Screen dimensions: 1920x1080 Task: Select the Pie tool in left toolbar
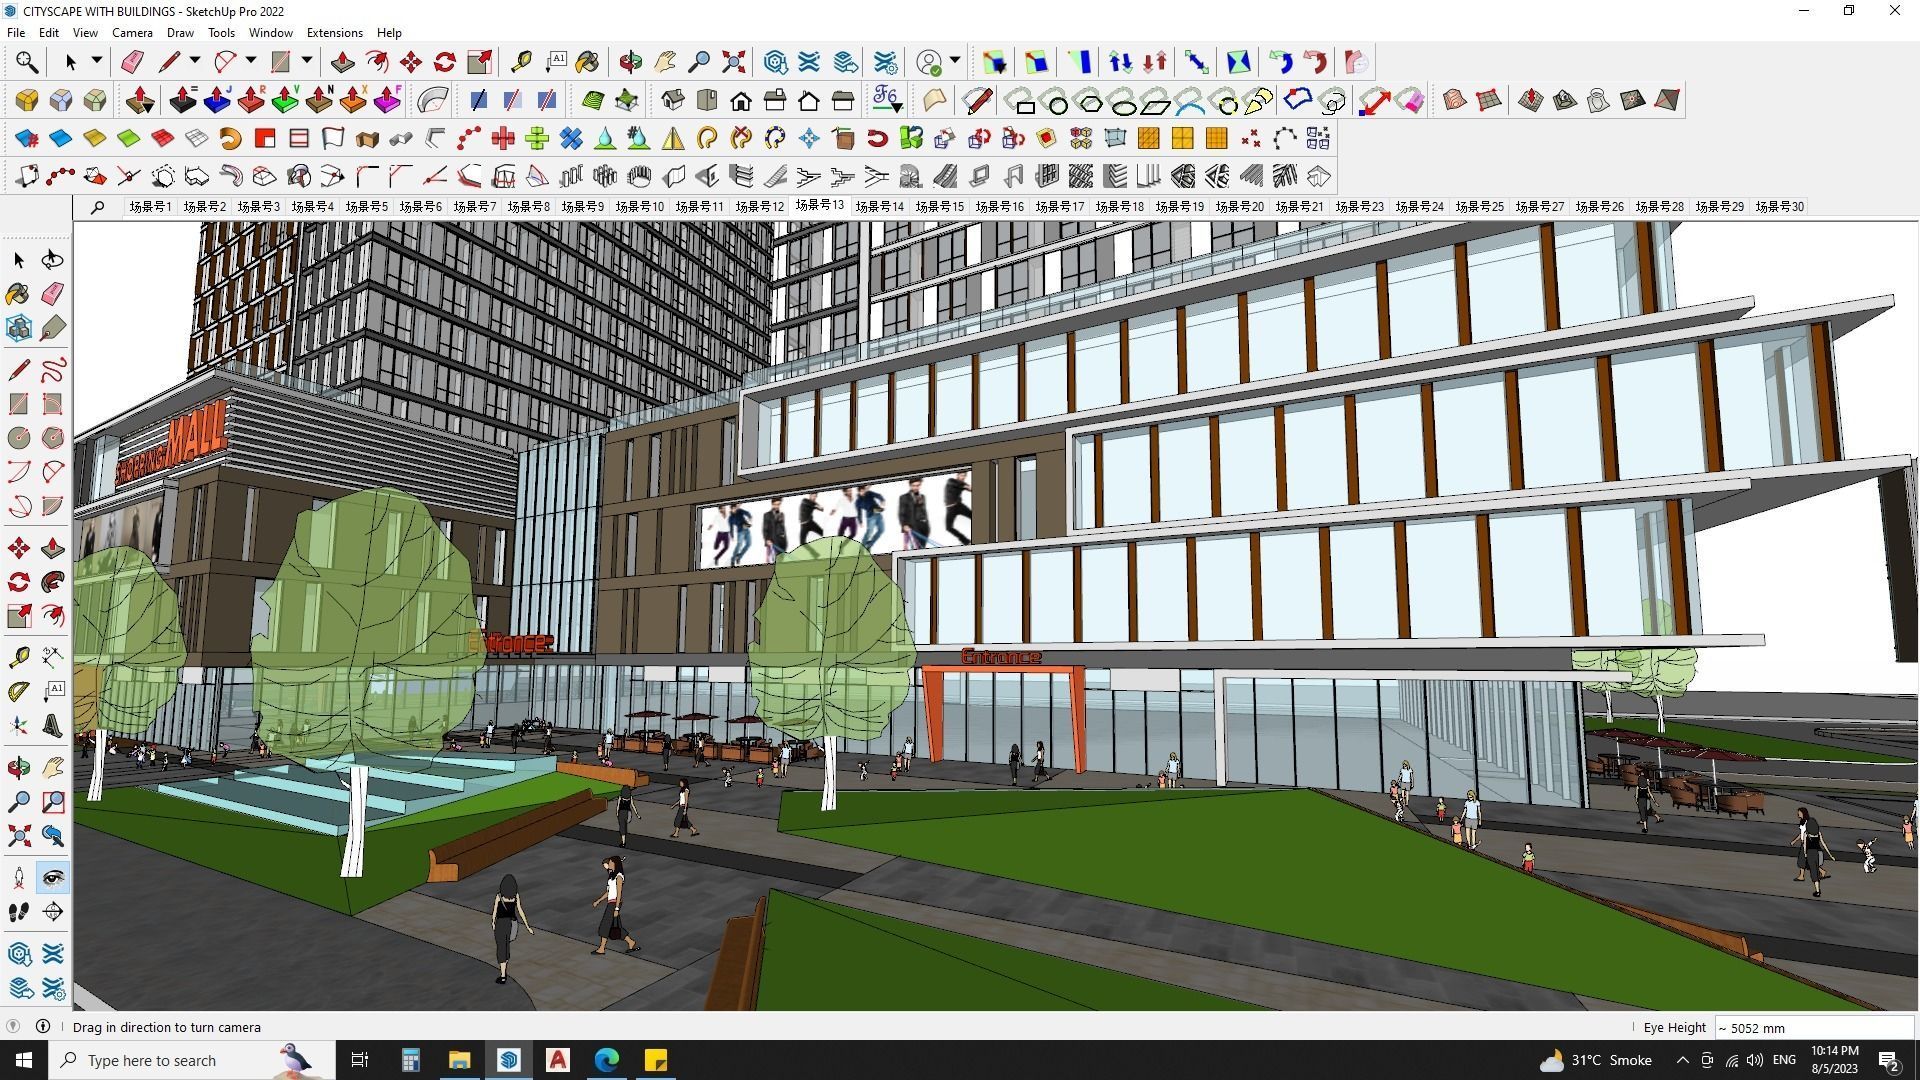(53, 506)
